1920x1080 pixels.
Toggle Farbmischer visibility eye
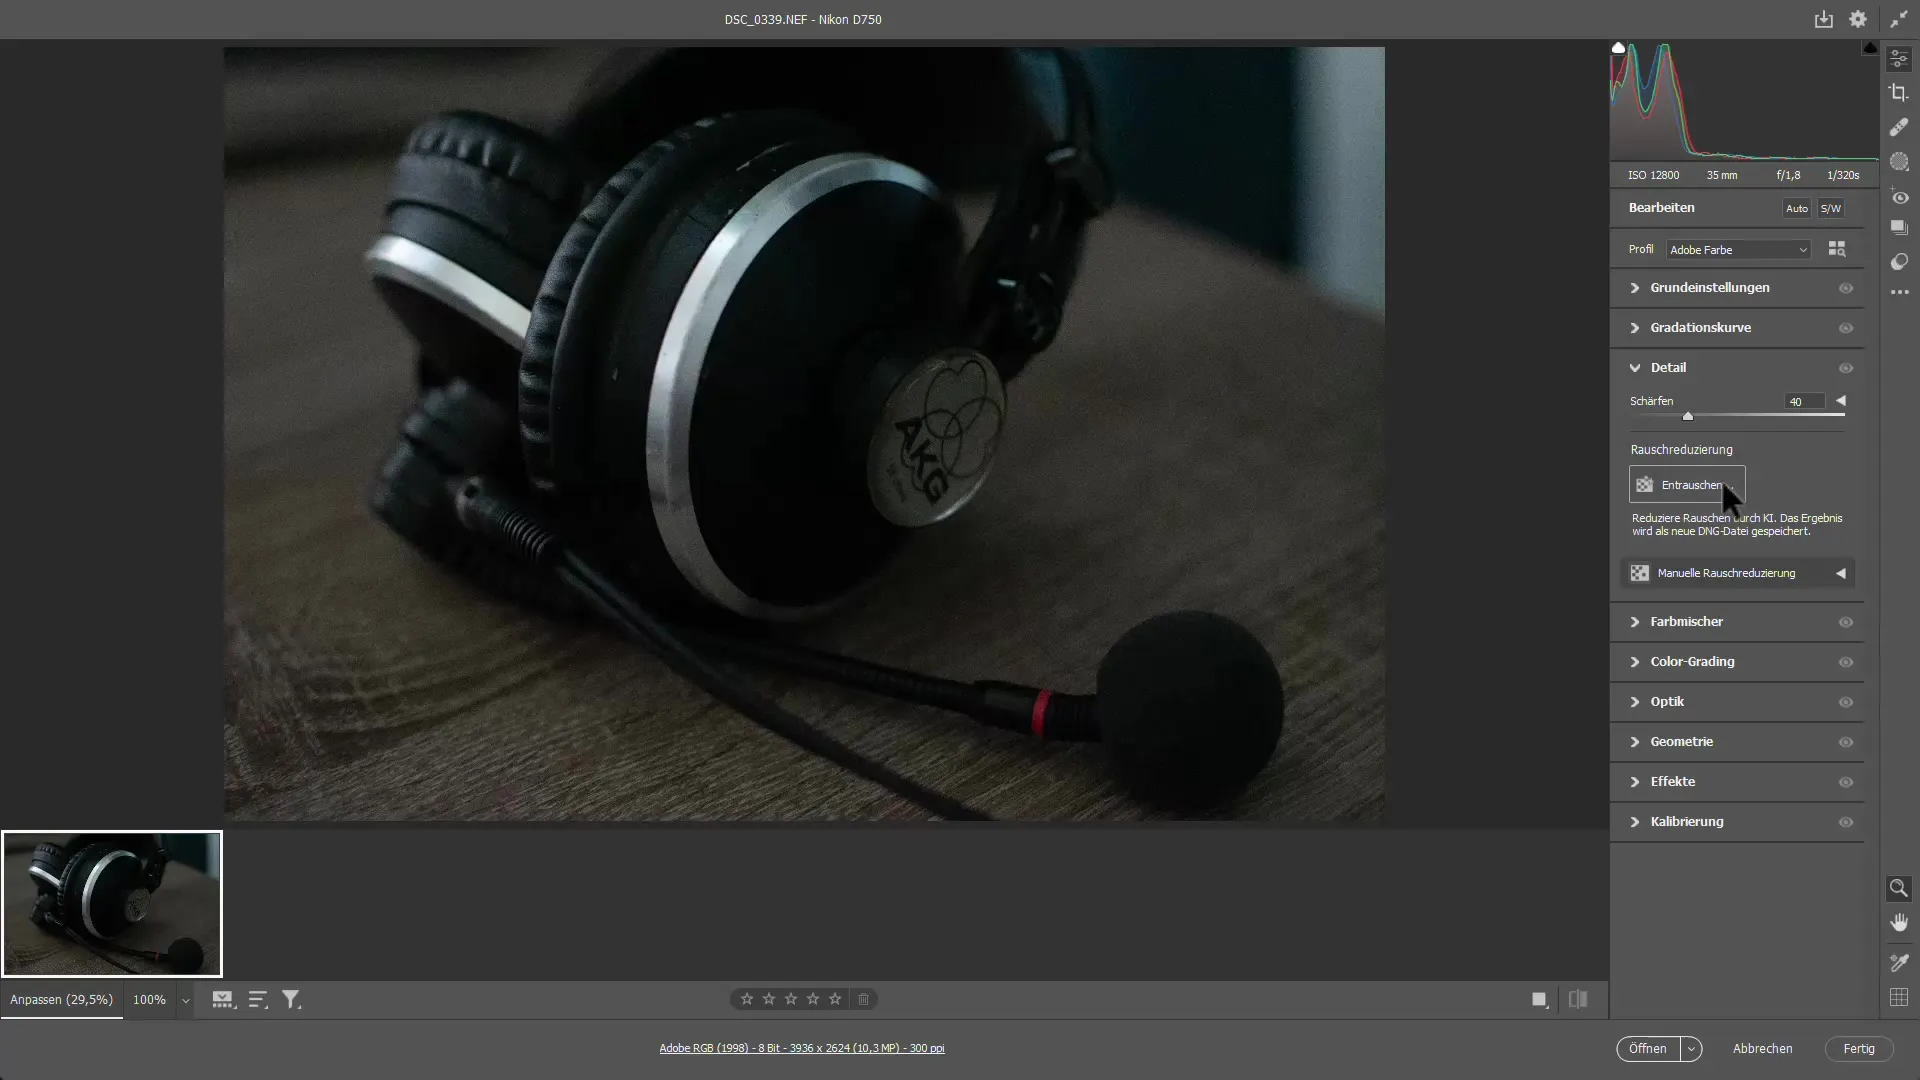(x=1846, y=622)
